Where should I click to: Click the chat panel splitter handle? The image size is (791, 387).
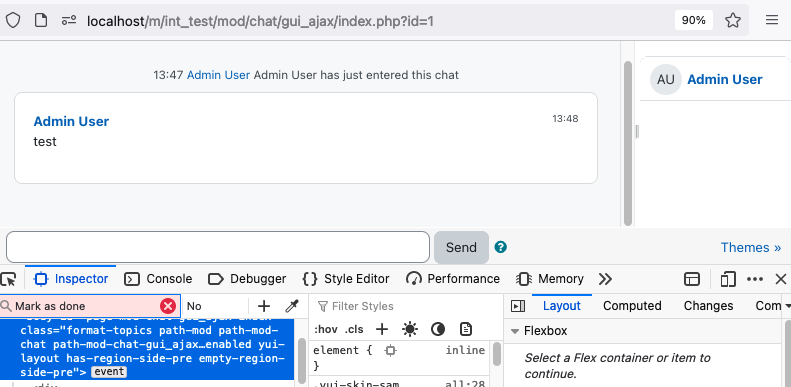point(637,132)
